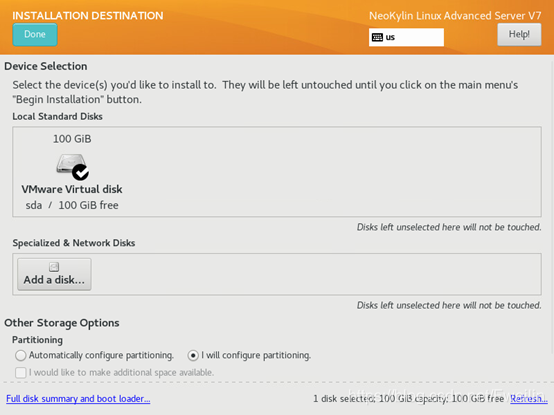Select Automatically configure partitioning radio
This screenshot has width=554, height=415.
click(x=20, y=355)
